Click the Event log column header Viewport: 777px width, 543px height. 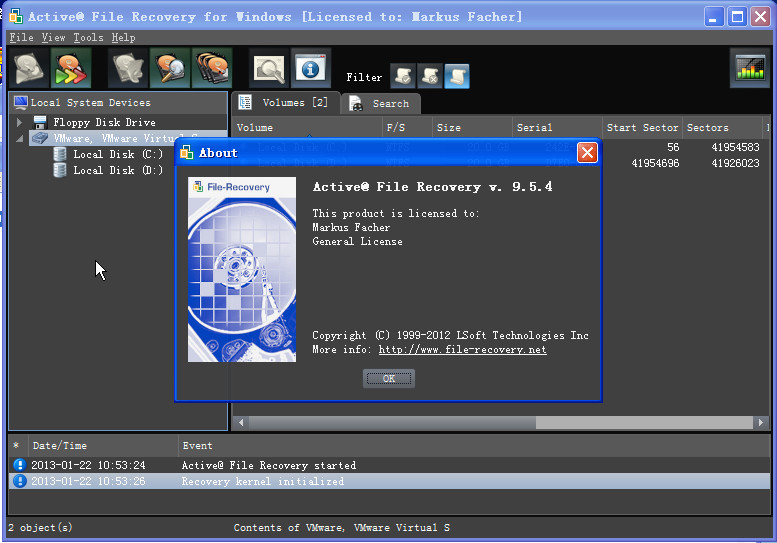click(474, 446)
